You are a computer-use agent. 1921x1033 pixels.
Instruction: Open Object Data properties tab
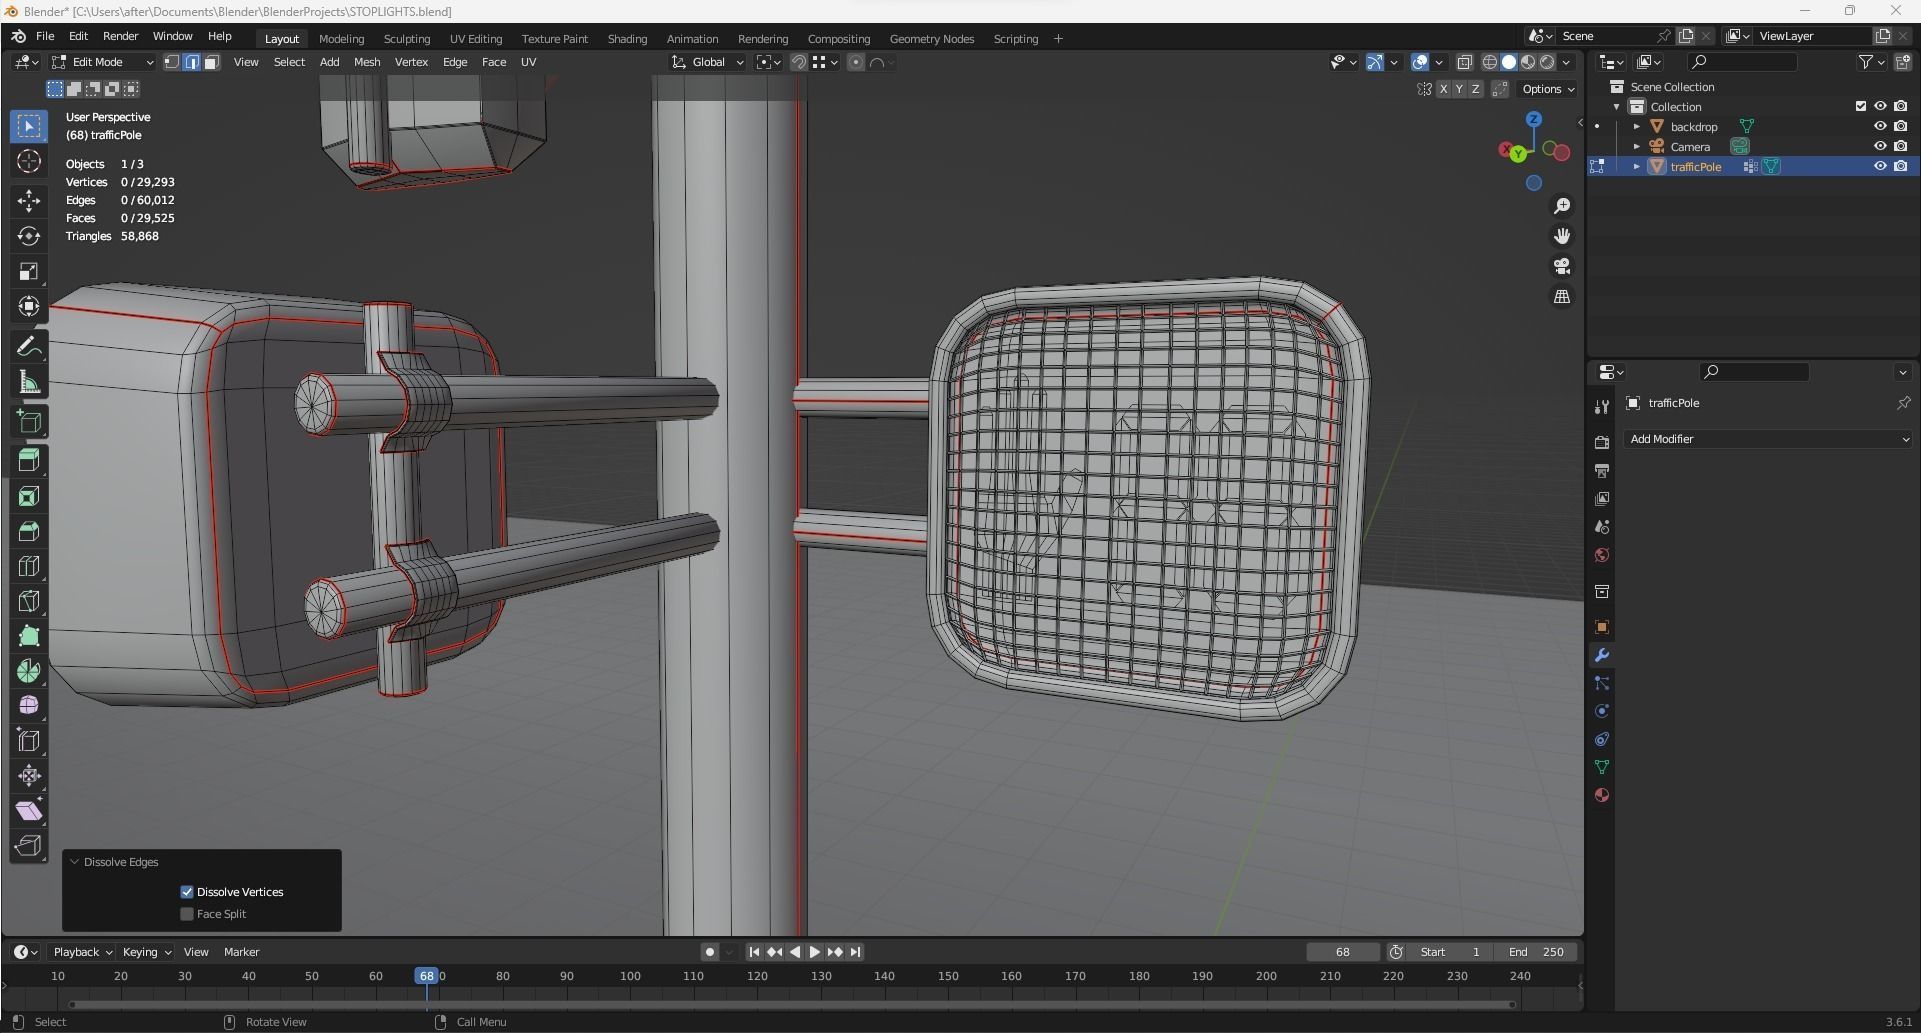[1601, 767]
